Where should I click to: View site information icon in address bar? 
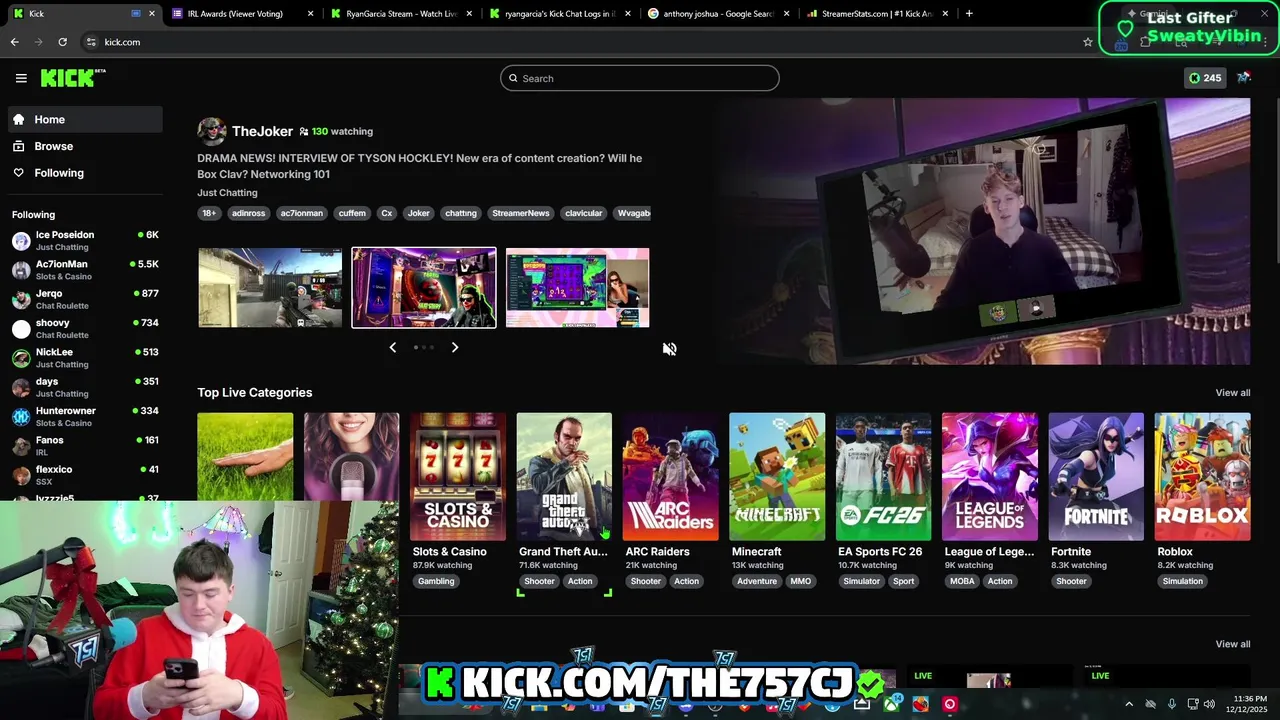[91, 42]
